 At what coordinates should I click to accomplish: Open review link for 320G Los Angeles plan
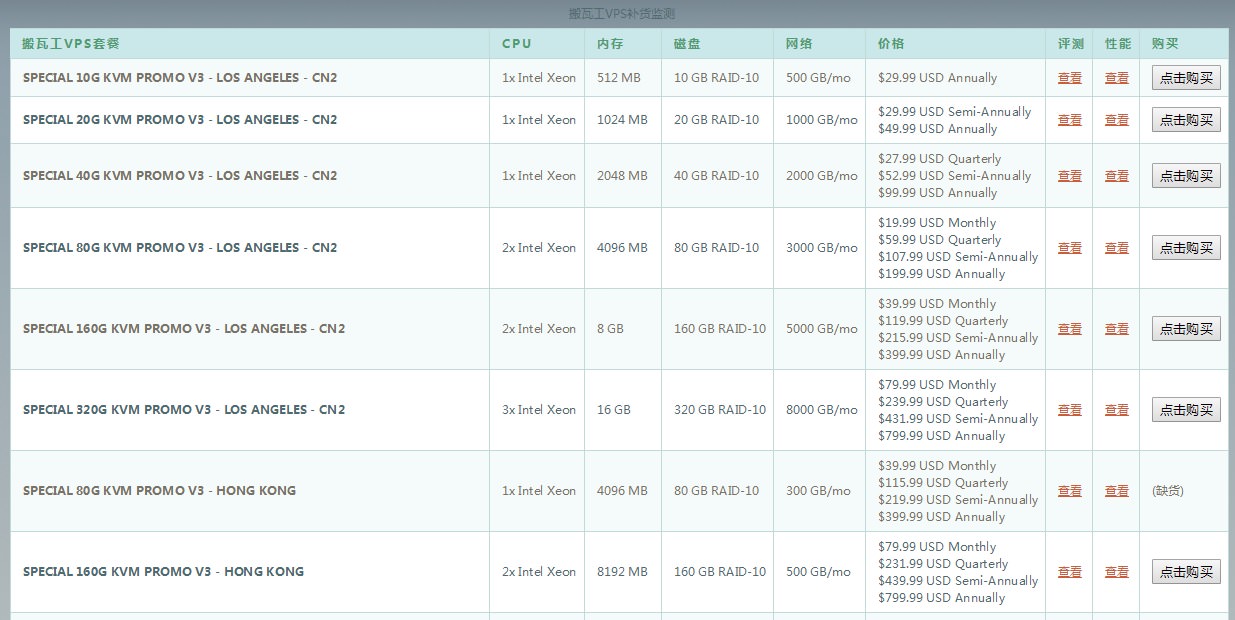(1069, 410)
